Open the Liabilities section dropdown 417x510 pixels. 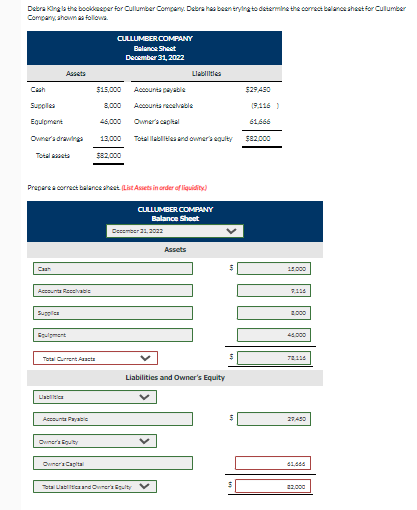[95, 397]
